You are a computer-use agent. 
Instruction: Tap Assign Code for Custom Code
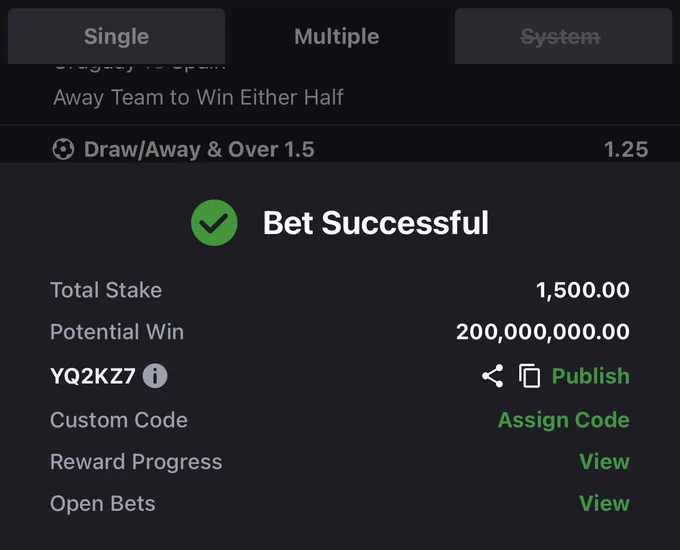564,420
